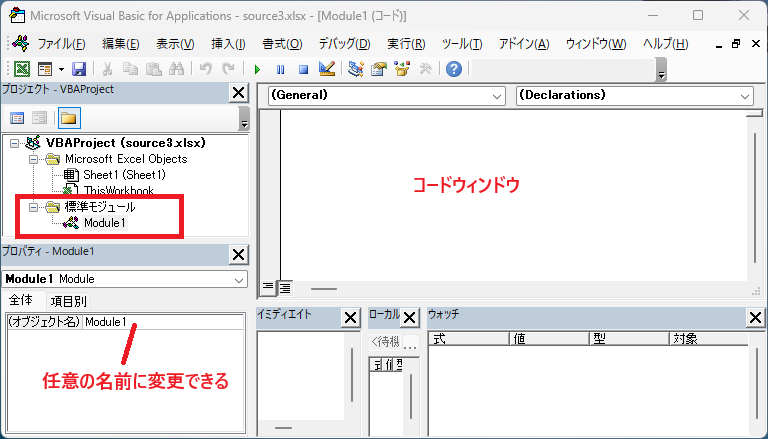Switch to Microsoft Excel view icon
Image resolution: width=768 pixels, height=439 pixels.
pos(22,69)
